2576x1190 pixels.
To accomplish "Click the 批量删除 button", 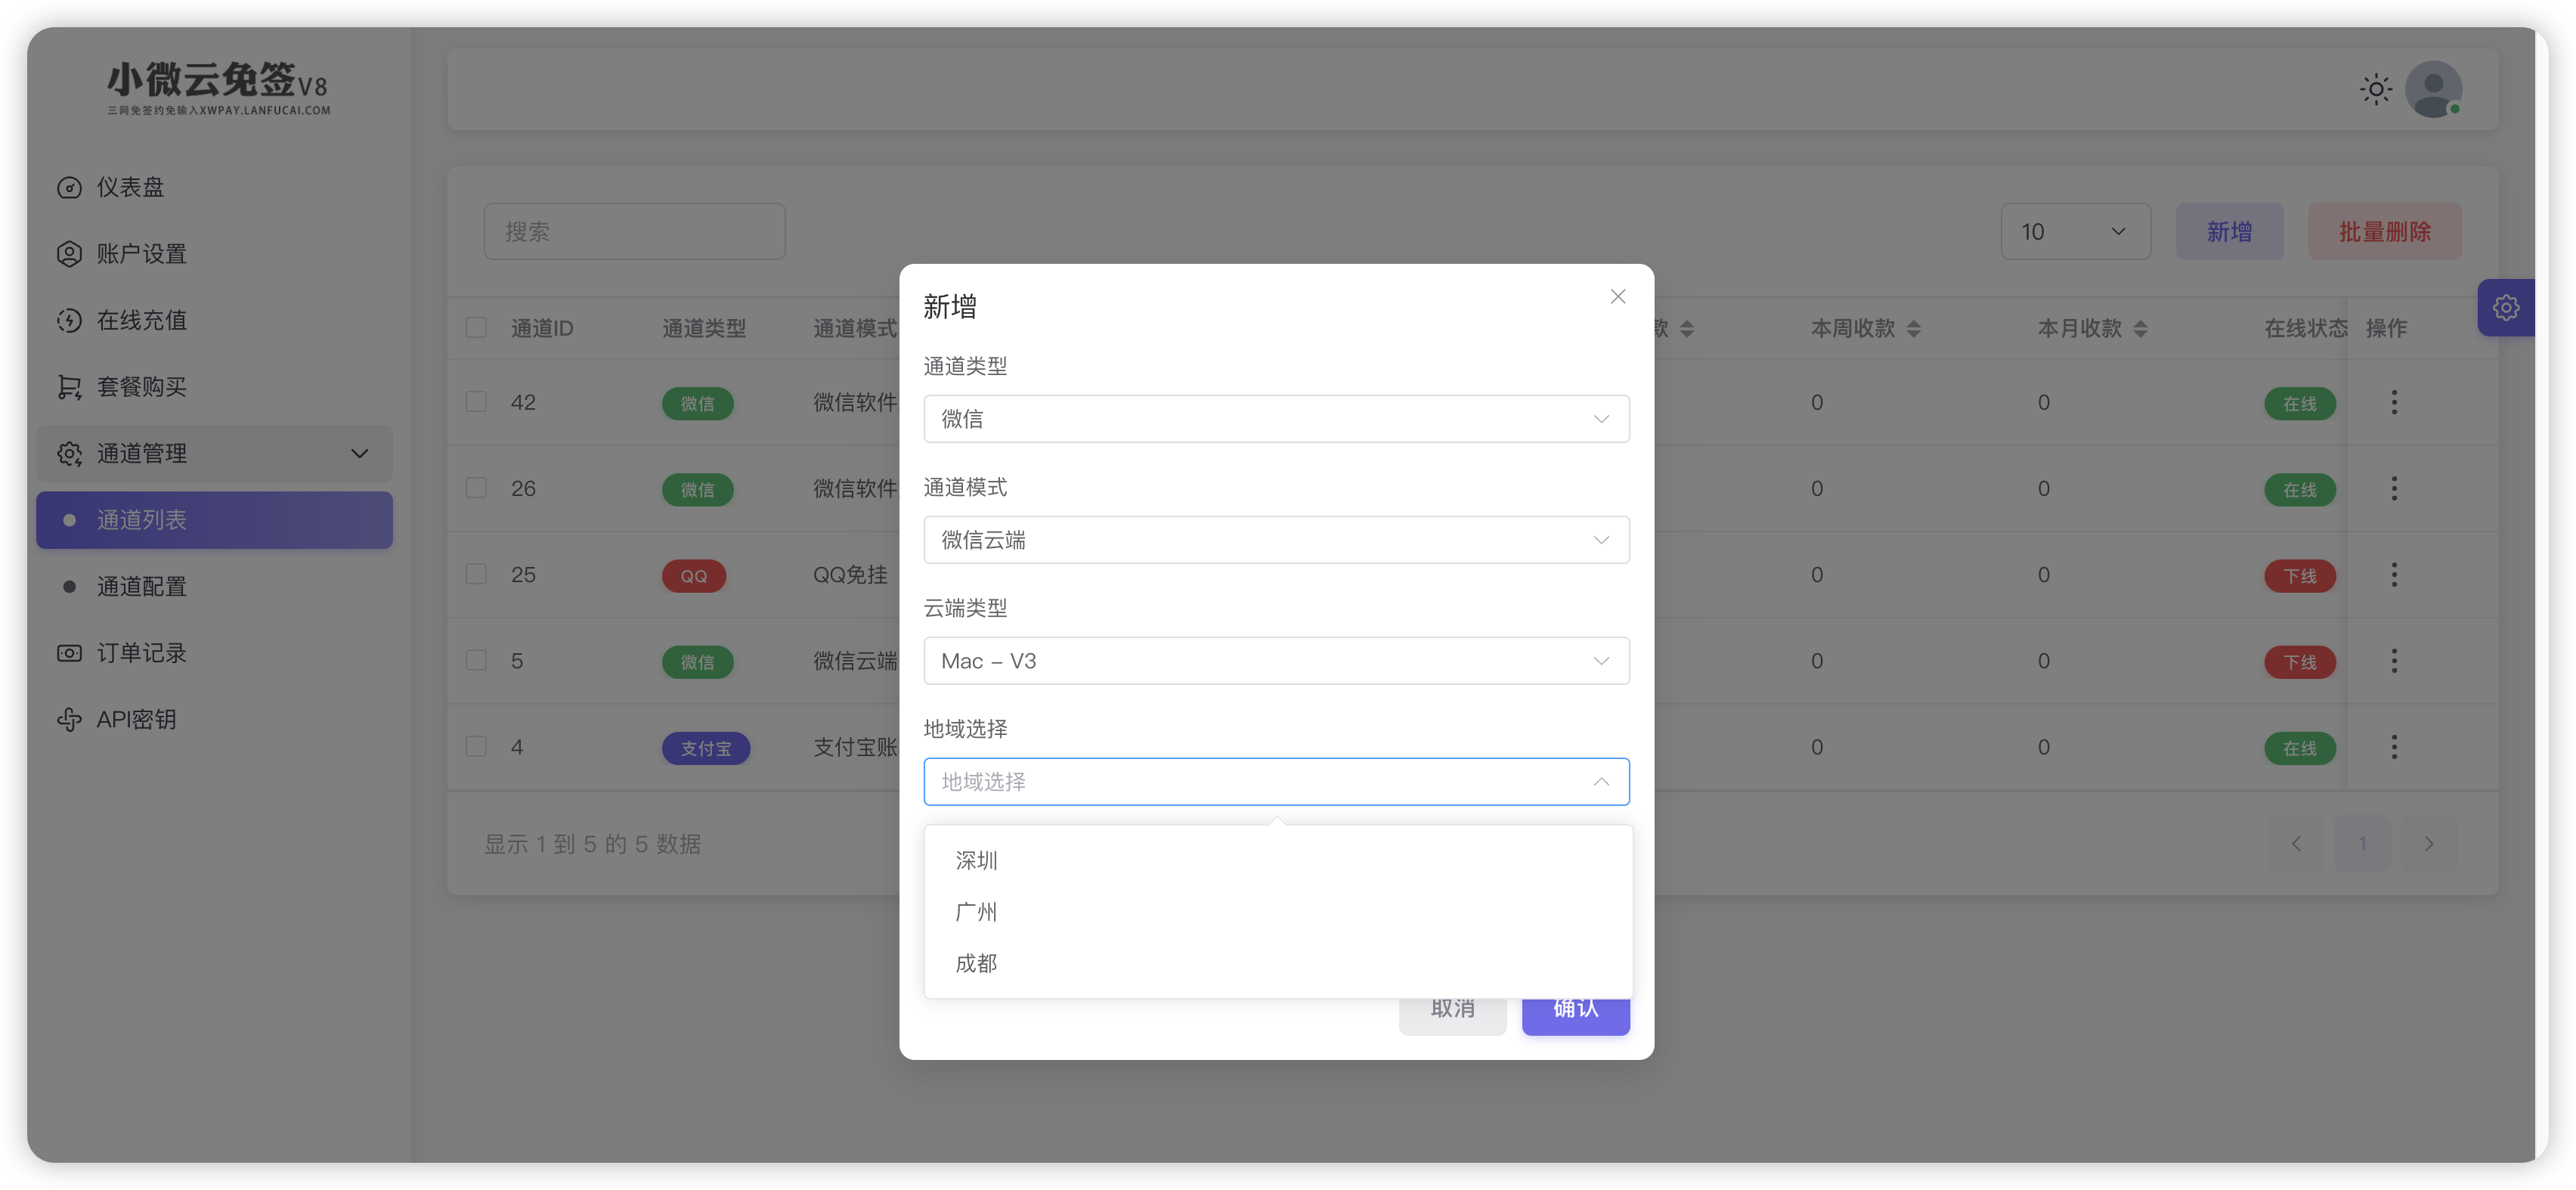I will tap(2384, 231).
